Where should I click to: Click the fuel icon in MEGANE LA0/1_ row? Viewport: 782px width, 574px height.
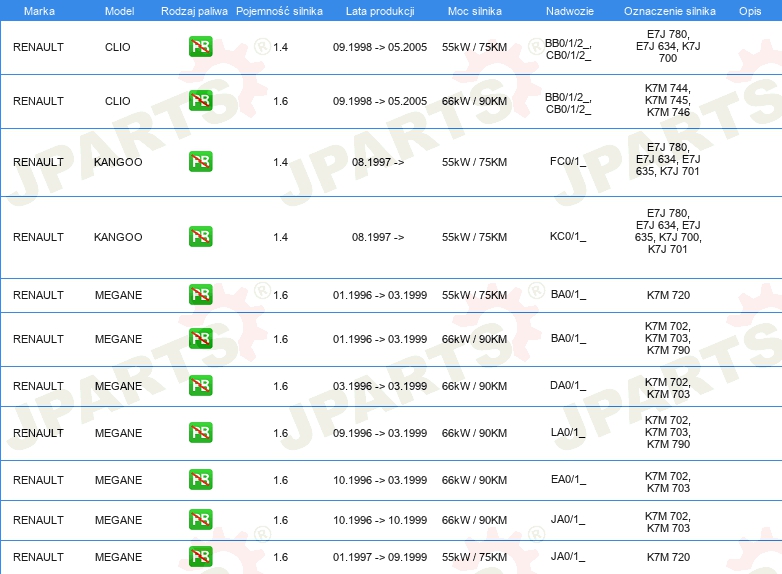click(200, 432)
